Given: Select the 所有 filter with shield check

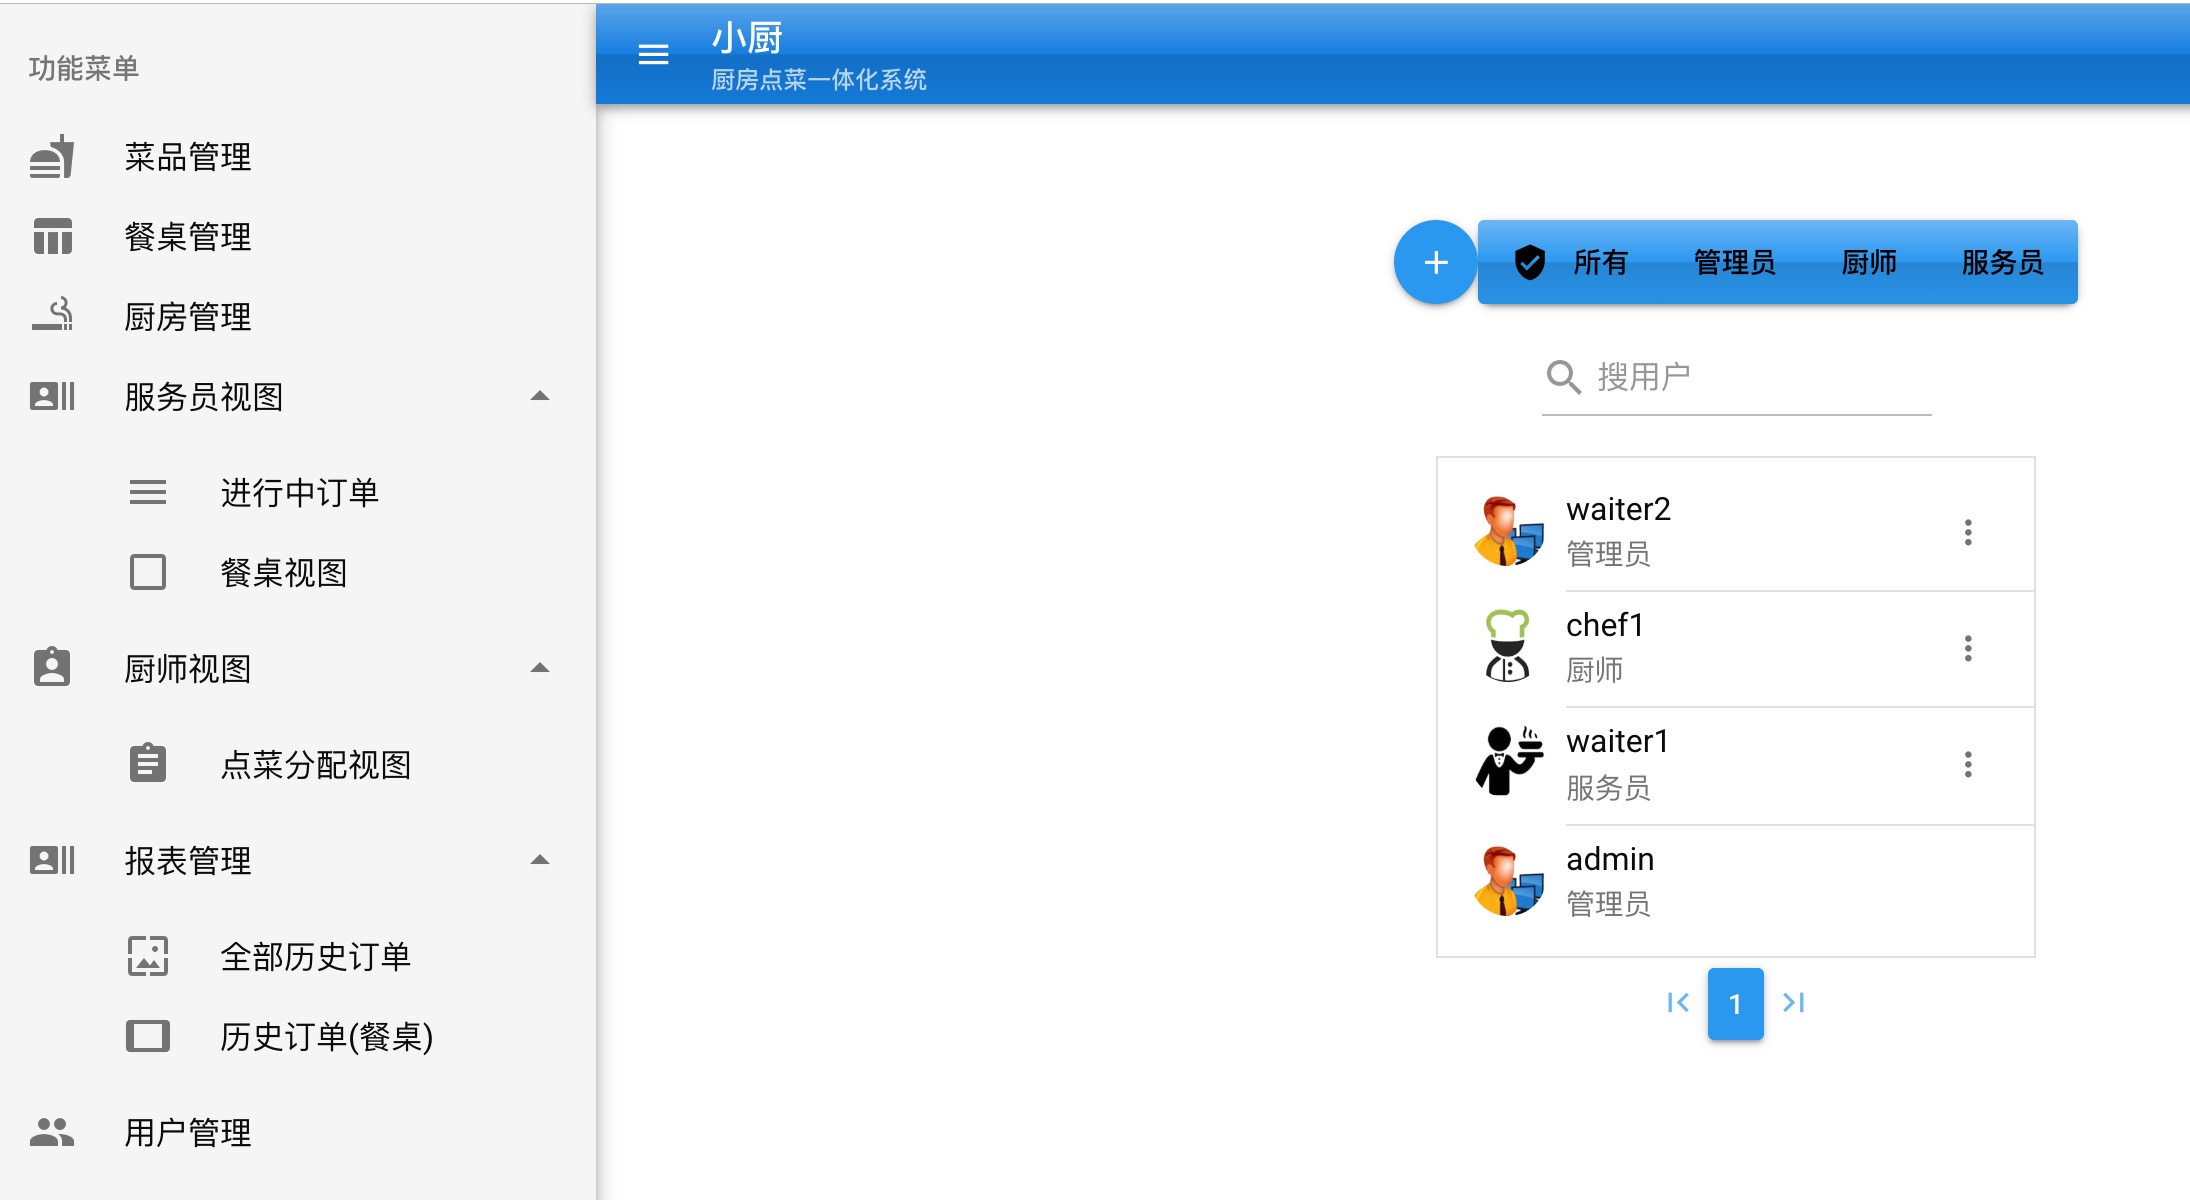Looking at the screenshot, I should point(1574,262).
